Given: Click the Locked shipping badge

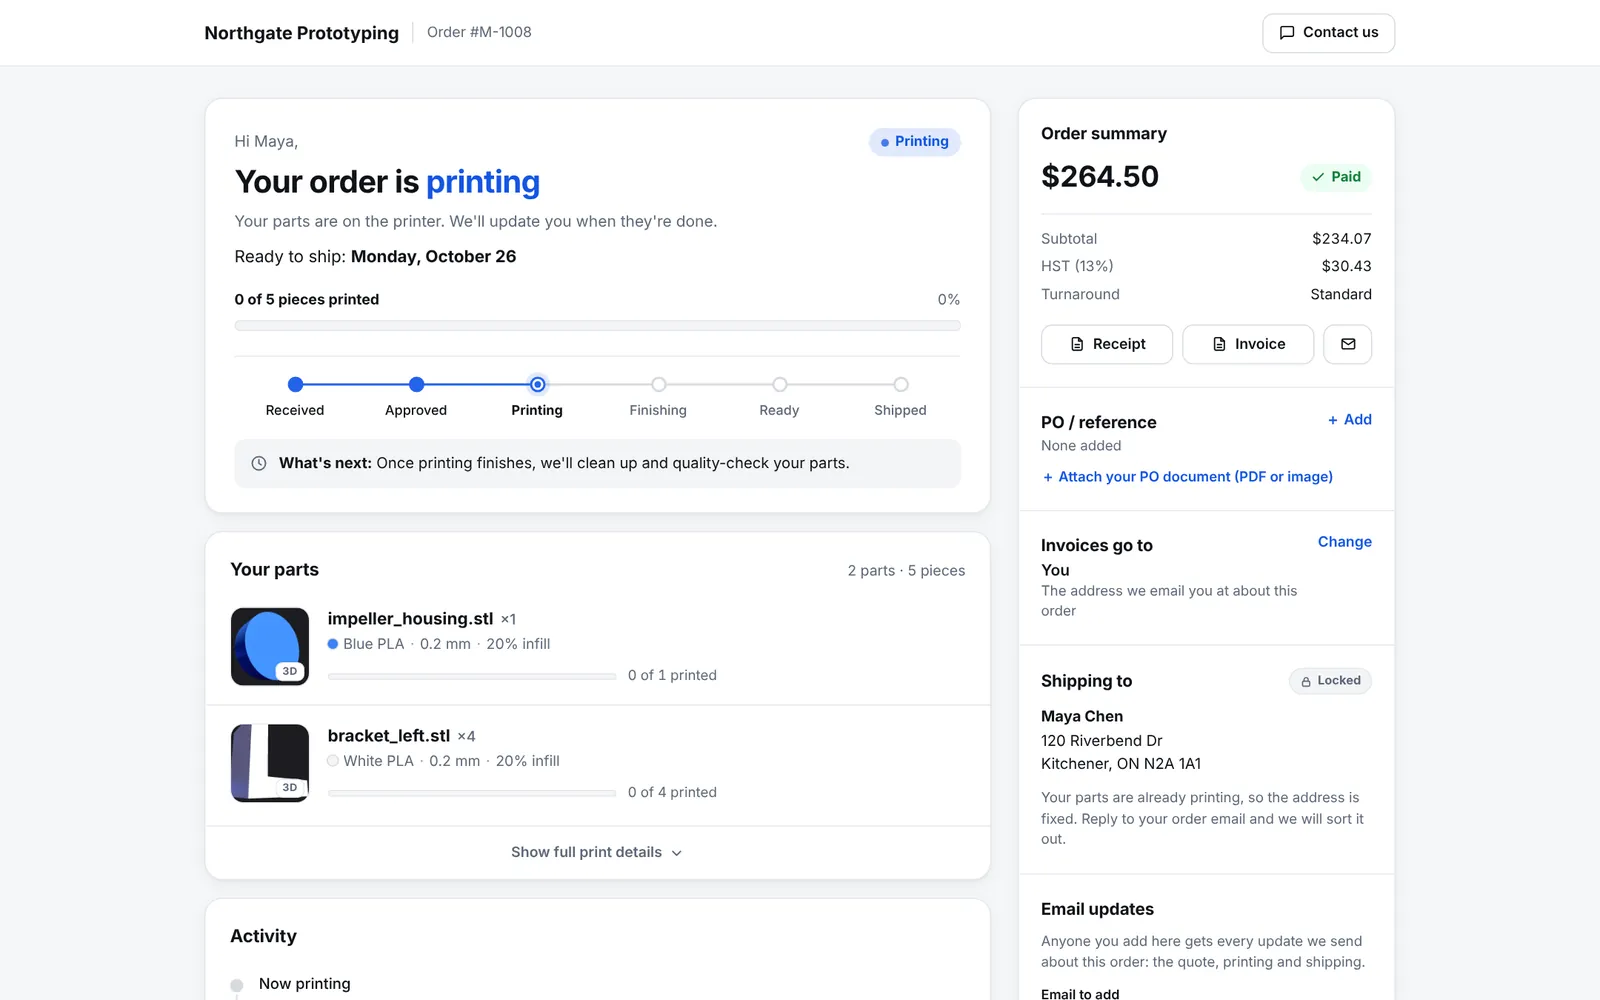Looking at the screenshot, I should coord(1330,681).
